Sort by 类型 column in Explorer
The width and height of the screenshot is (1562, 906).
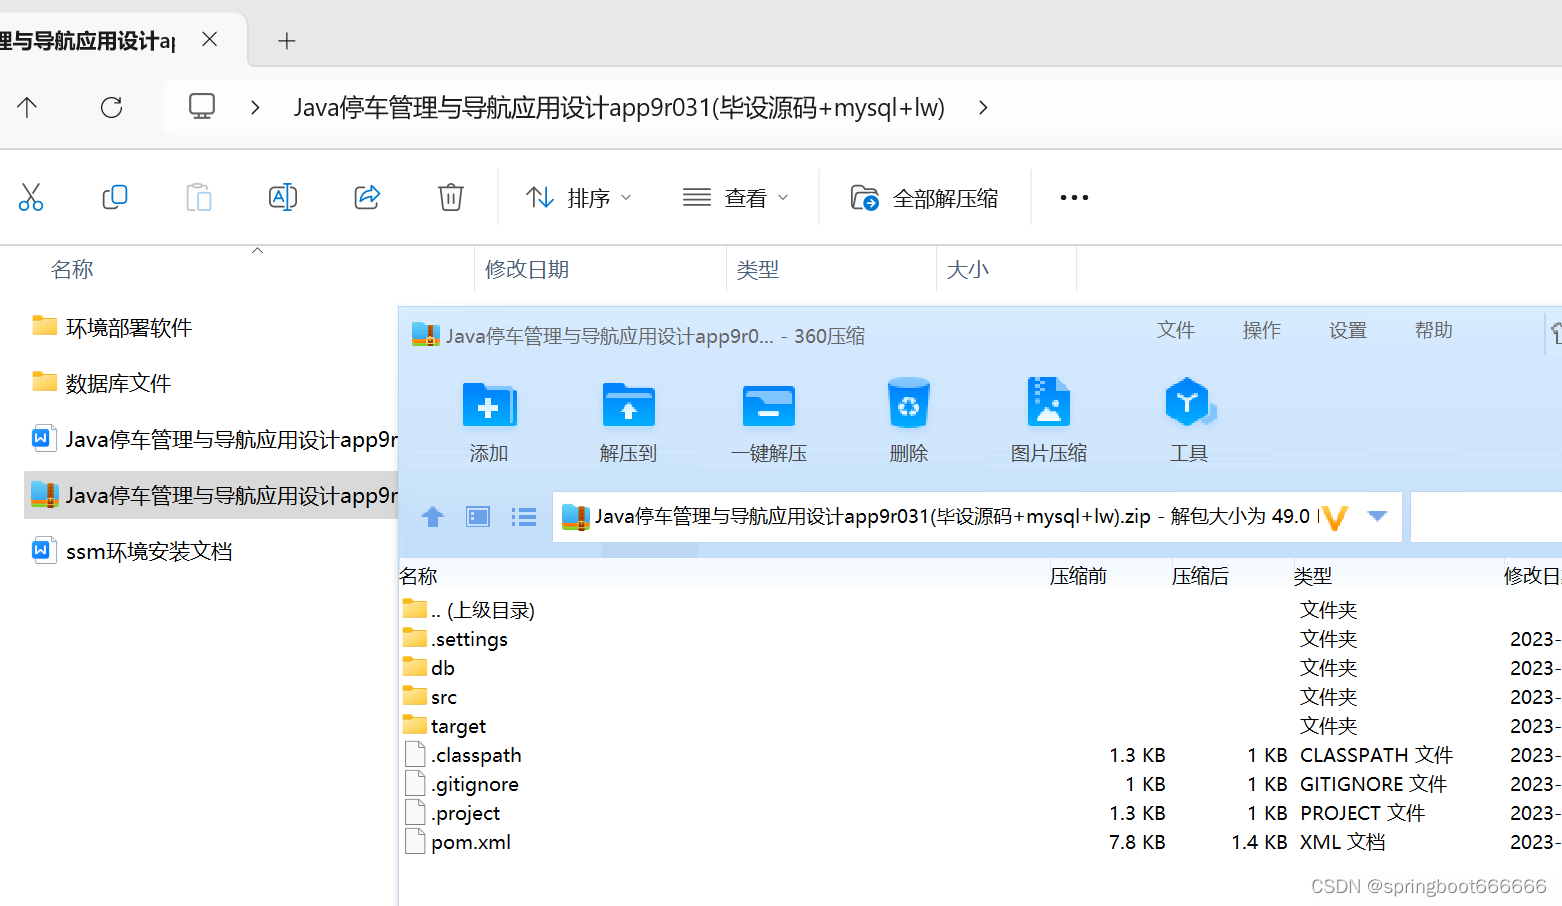point(758,269)
